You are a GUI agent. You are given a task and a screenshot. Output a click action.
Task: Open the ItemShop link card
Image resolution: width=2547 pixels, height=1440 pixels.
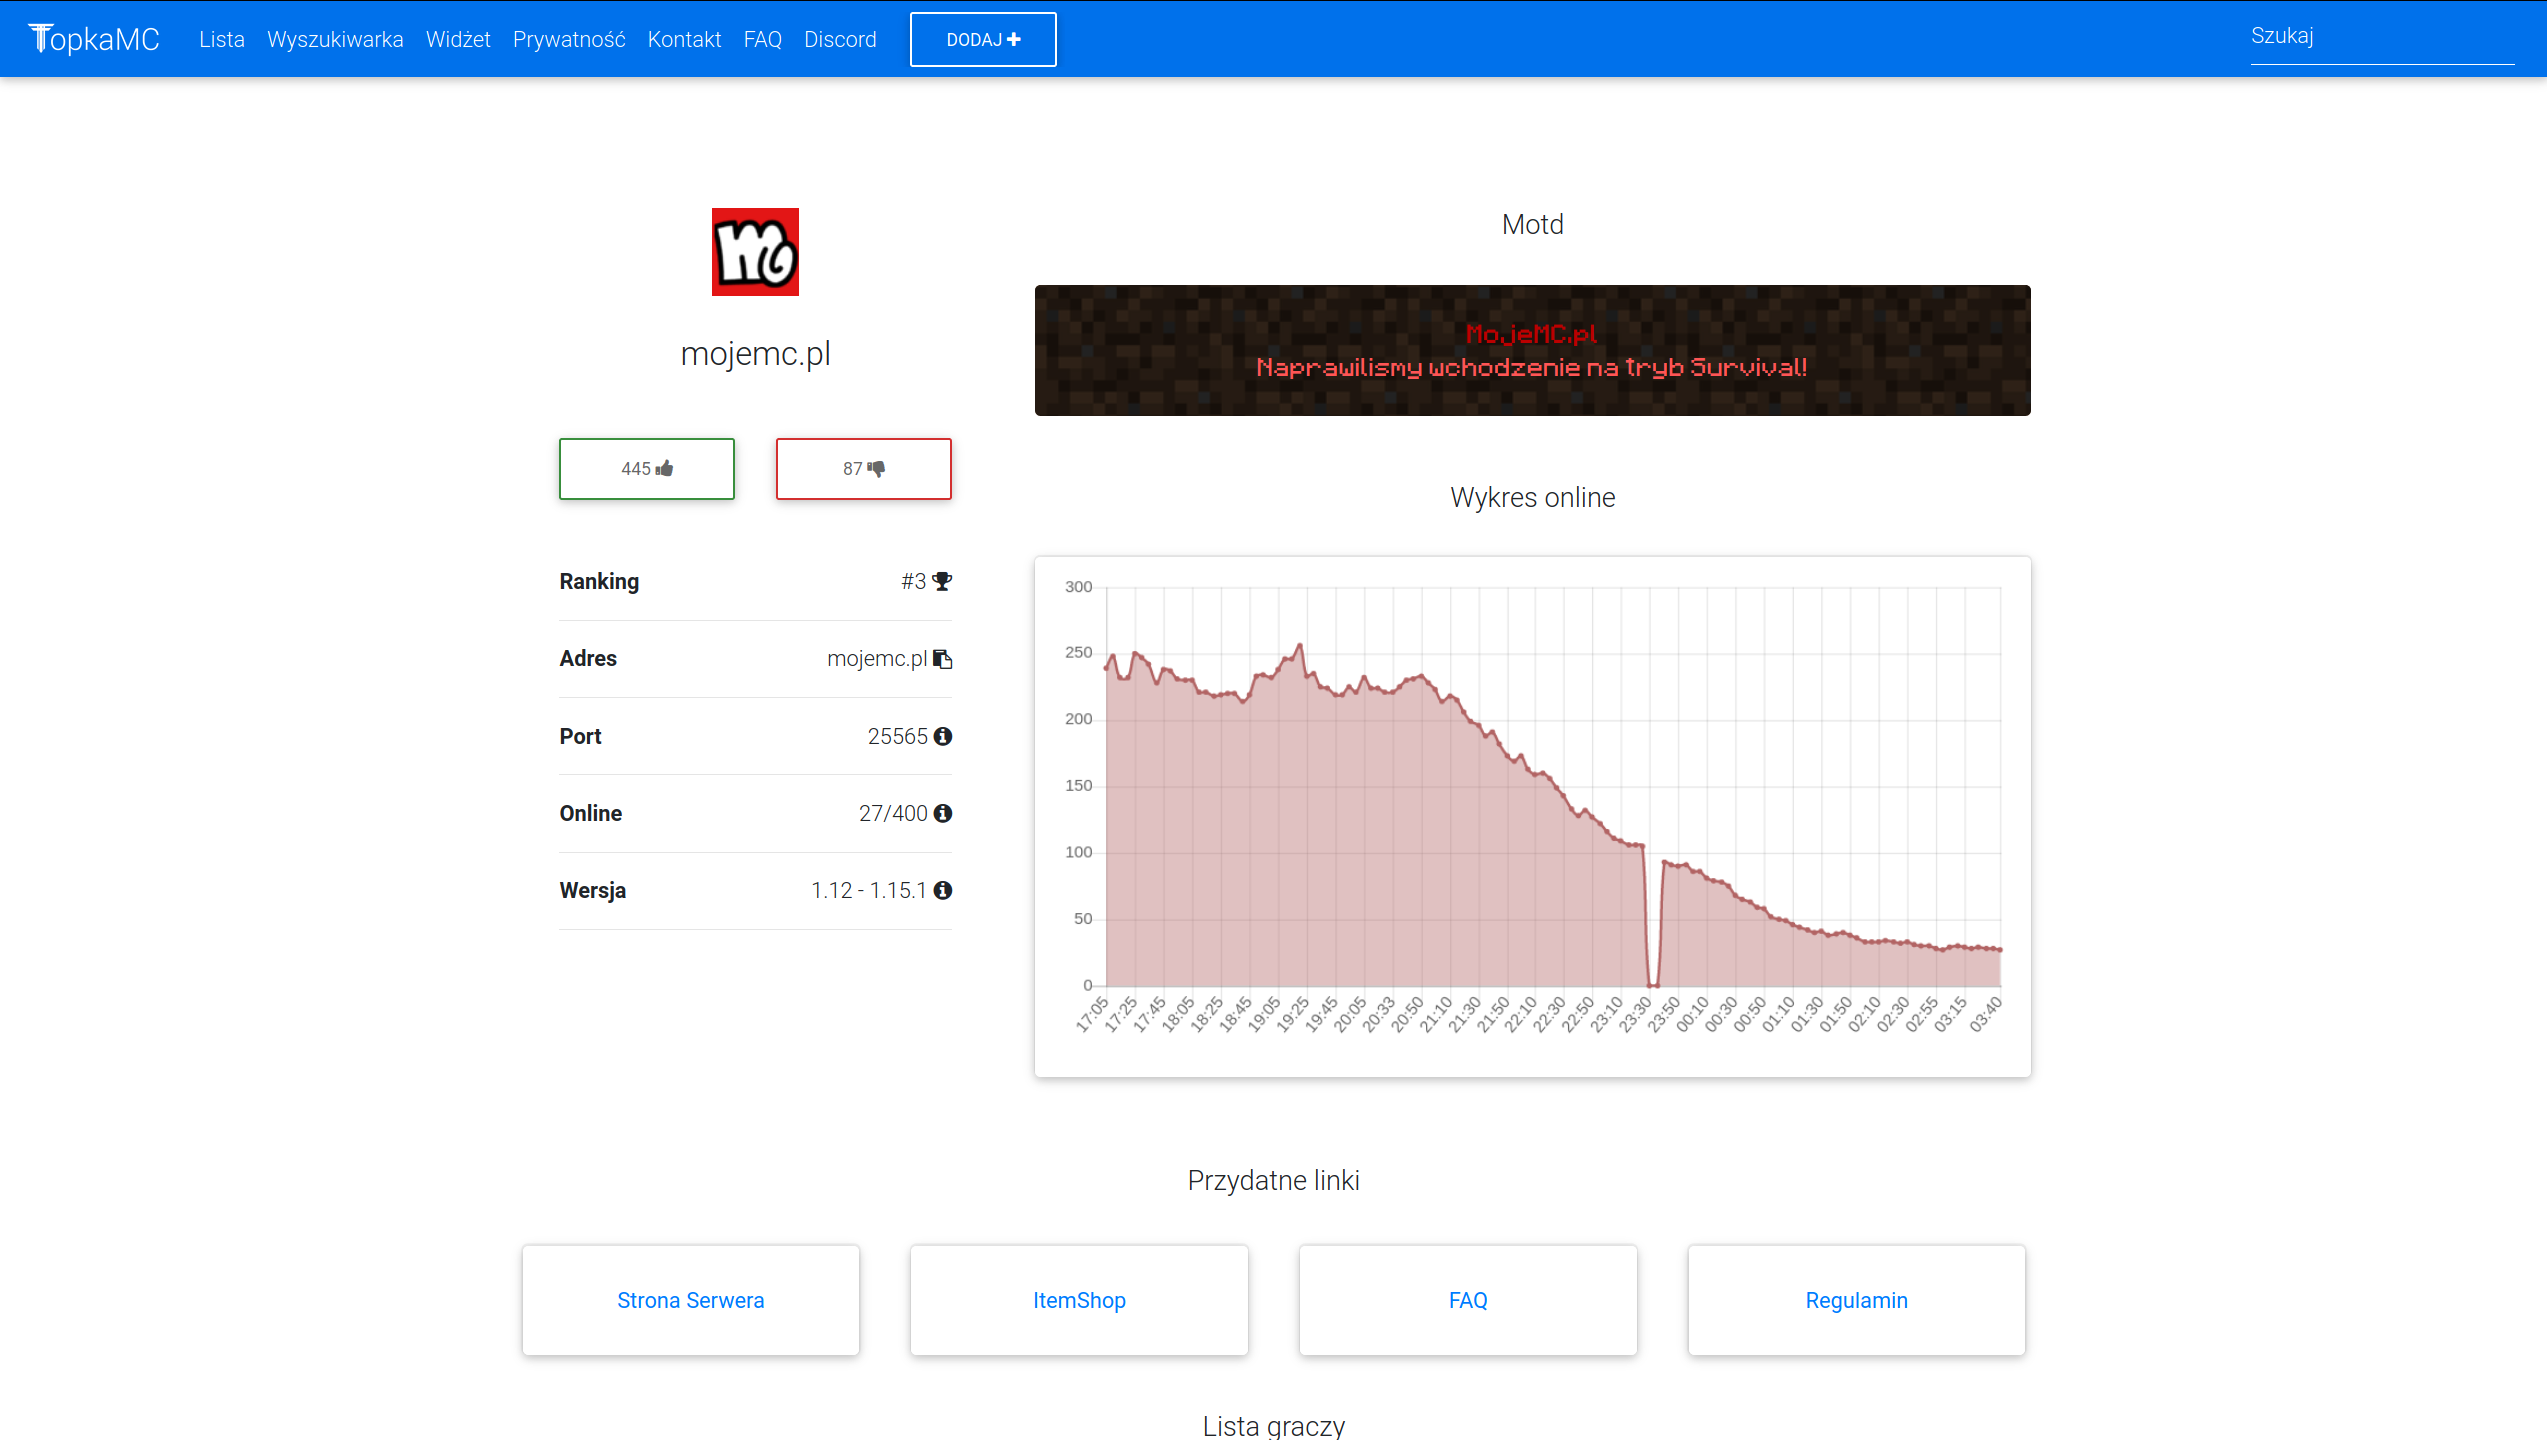[1079, 1300]
